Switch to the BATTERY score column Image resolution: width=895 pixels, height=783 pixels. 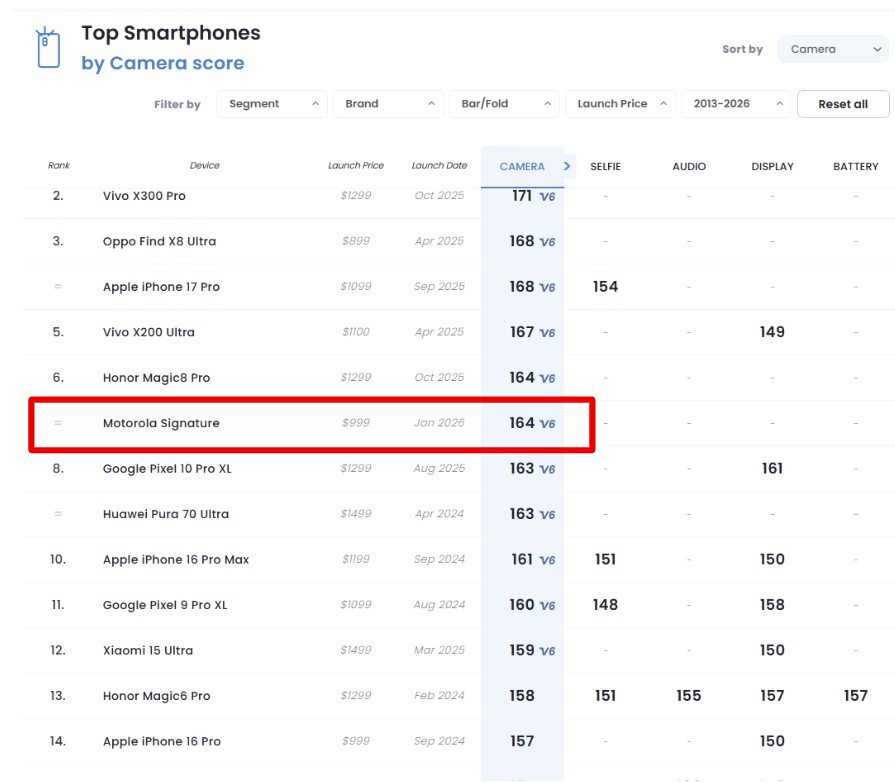coord(855,167)
